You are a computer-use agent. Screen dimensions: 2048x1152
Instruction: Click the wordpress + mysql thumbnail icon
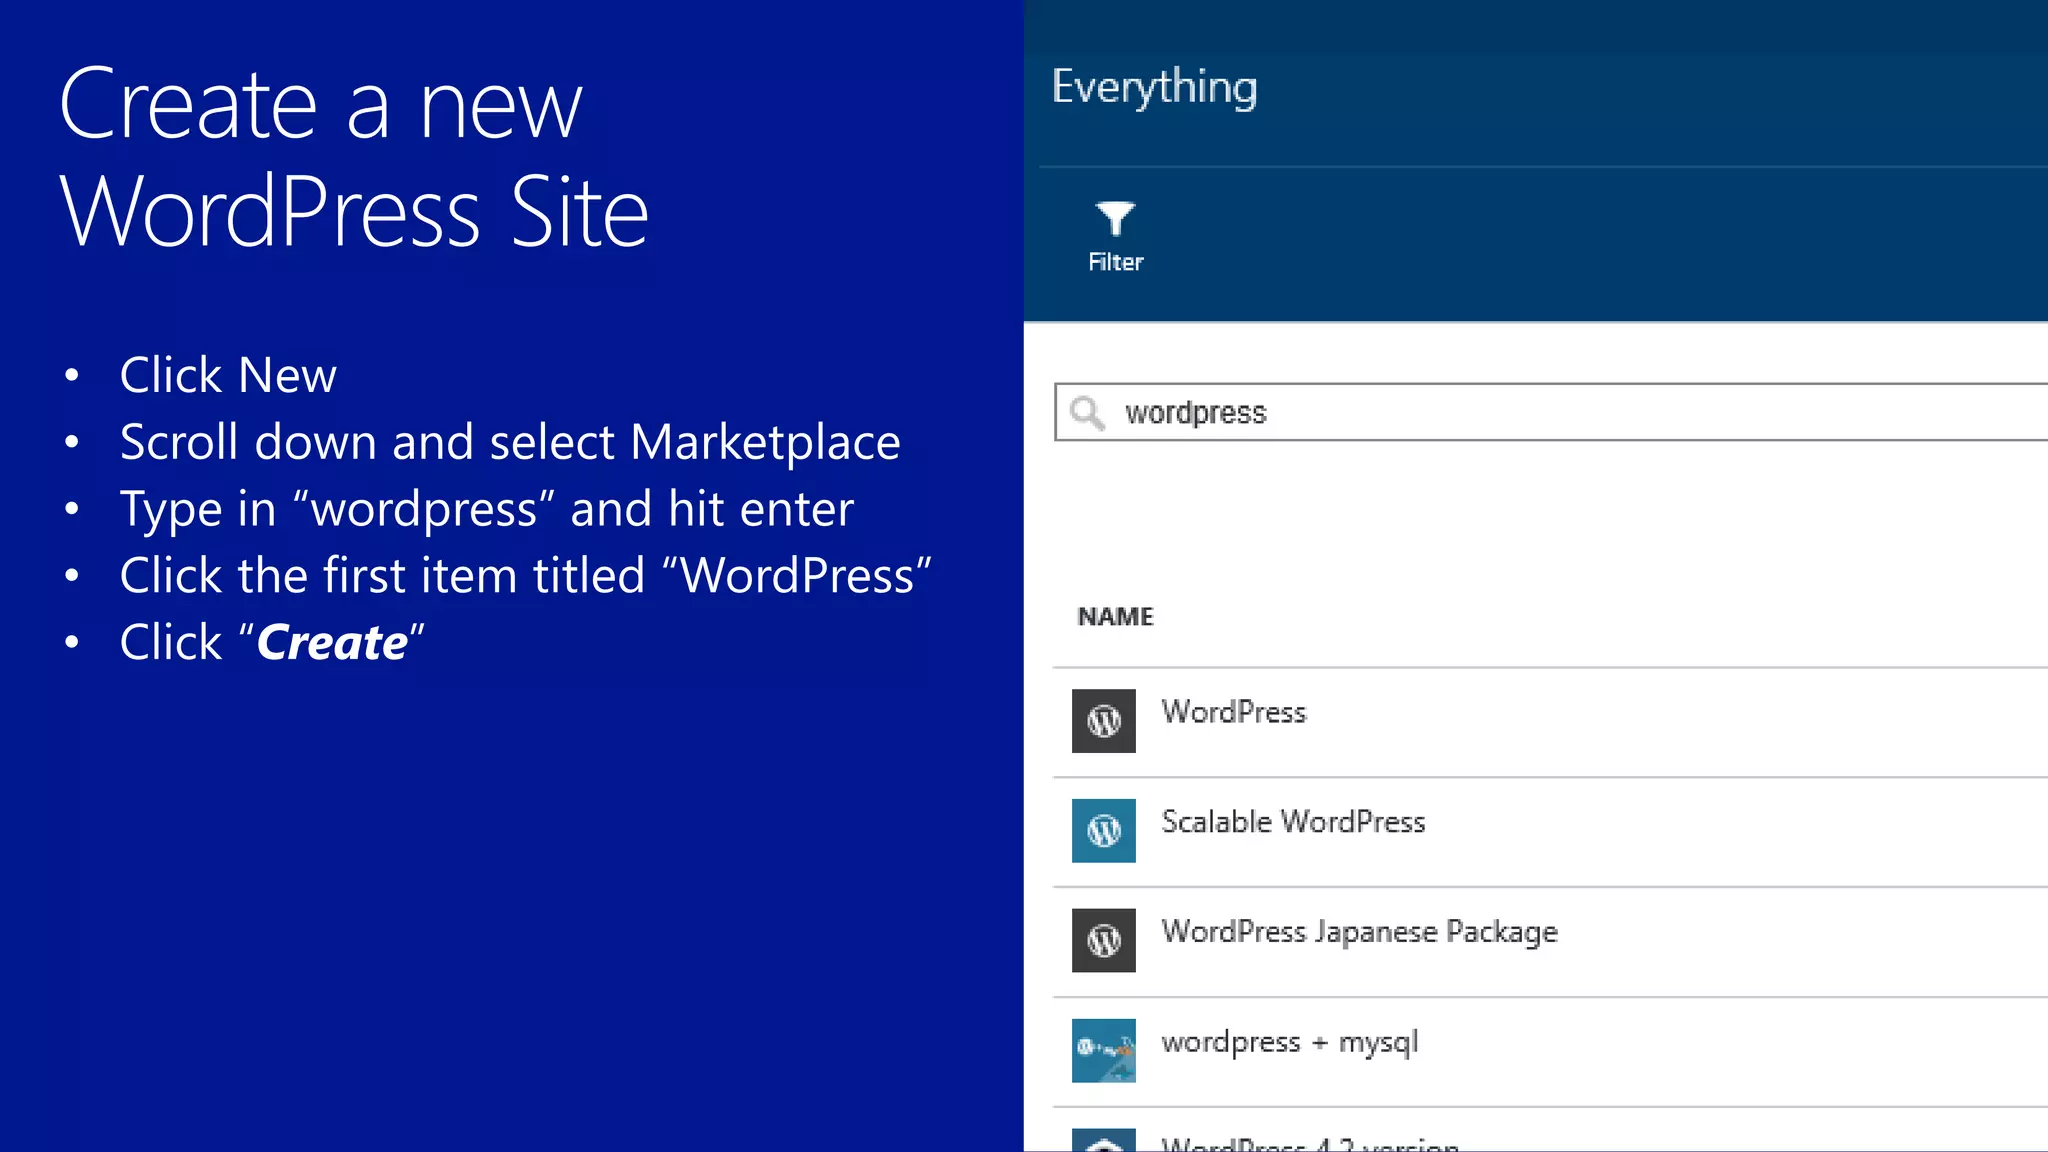point(1103,1050)
